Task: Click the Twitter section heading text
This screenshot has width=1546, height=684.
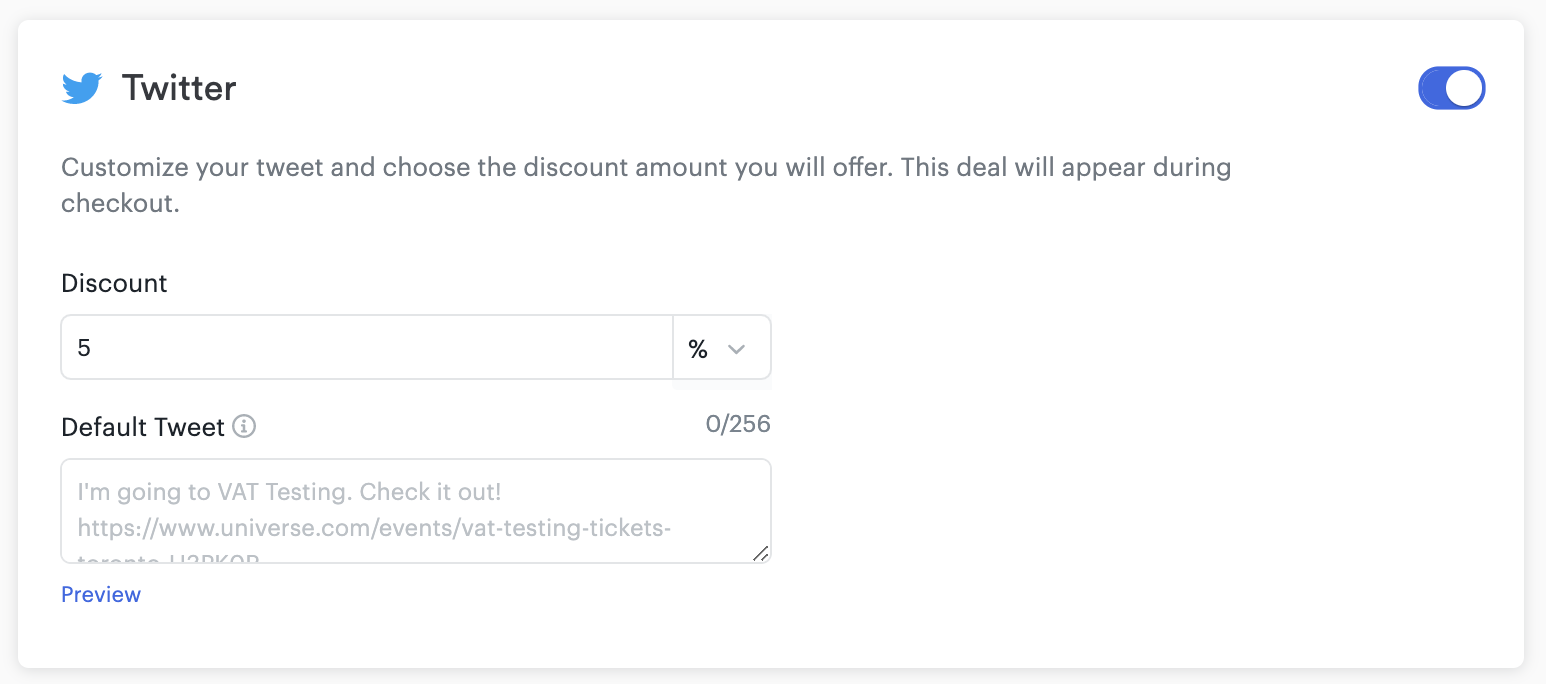Action: click(x=179, y=88)
